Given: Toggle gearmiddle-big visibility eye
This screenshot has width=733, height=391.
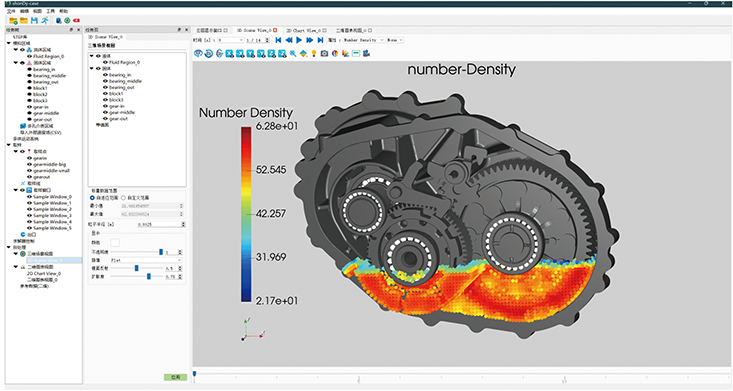Looking at the screenshot, I should pos(29,165).
